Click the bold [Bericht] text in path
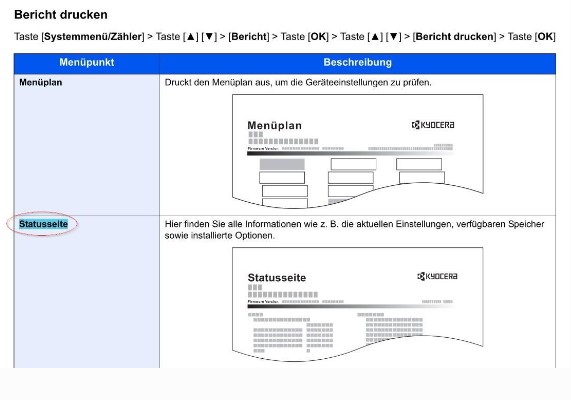571x400 pixels. (249, 37)
